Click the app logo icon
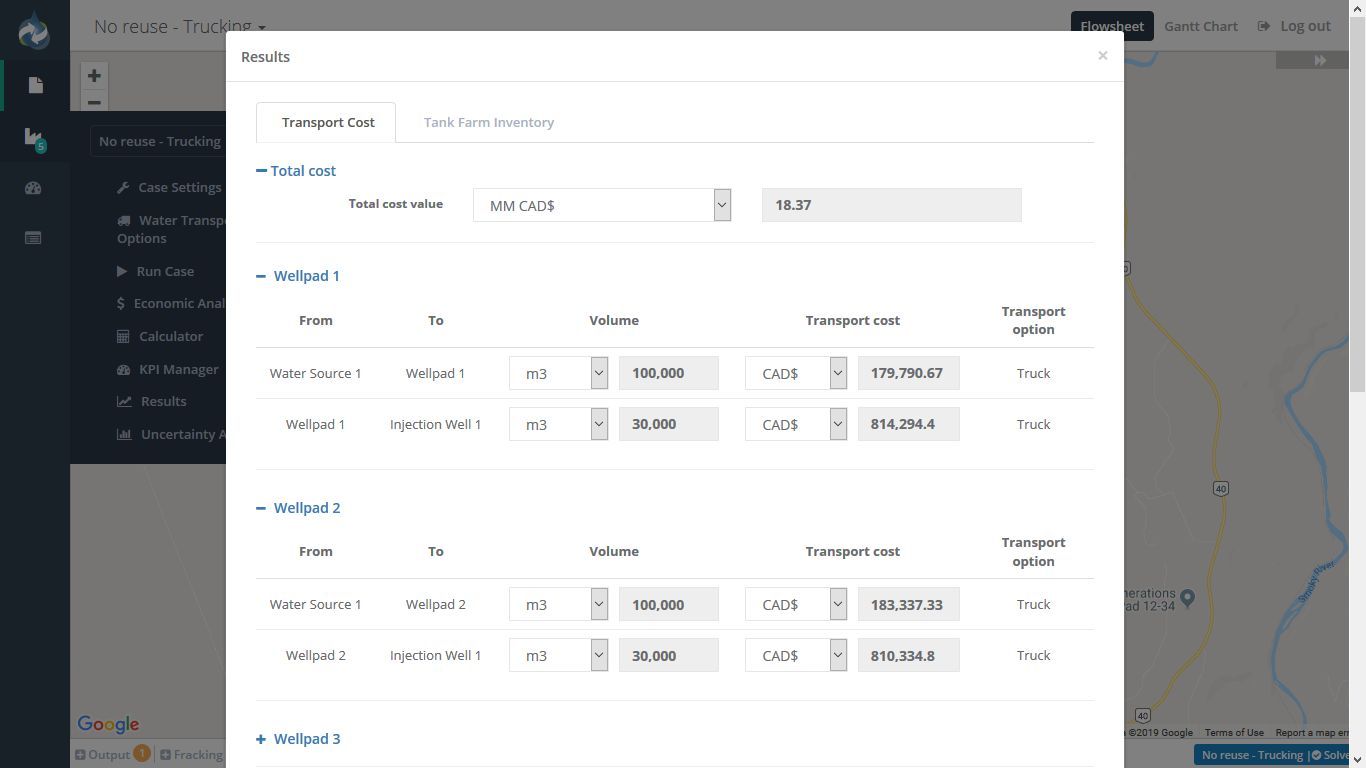Image resolution: width=1366 pixels, height=768 pixels. coord(34,30)
